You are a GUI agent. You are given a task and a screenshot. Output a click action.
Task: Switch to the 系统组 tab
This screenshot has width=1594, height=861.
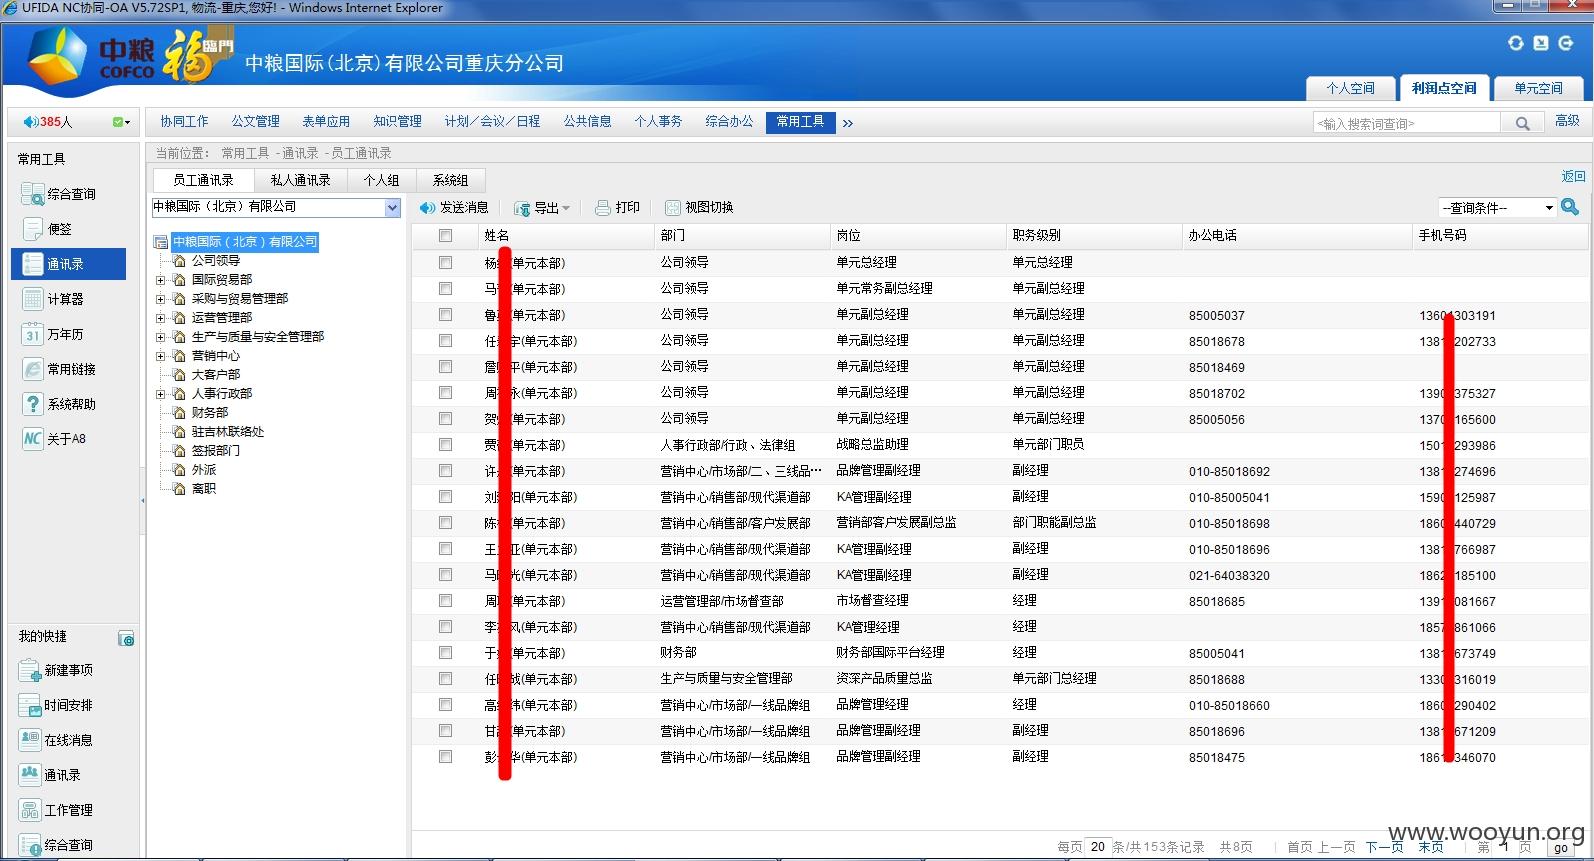click(450, 180)
